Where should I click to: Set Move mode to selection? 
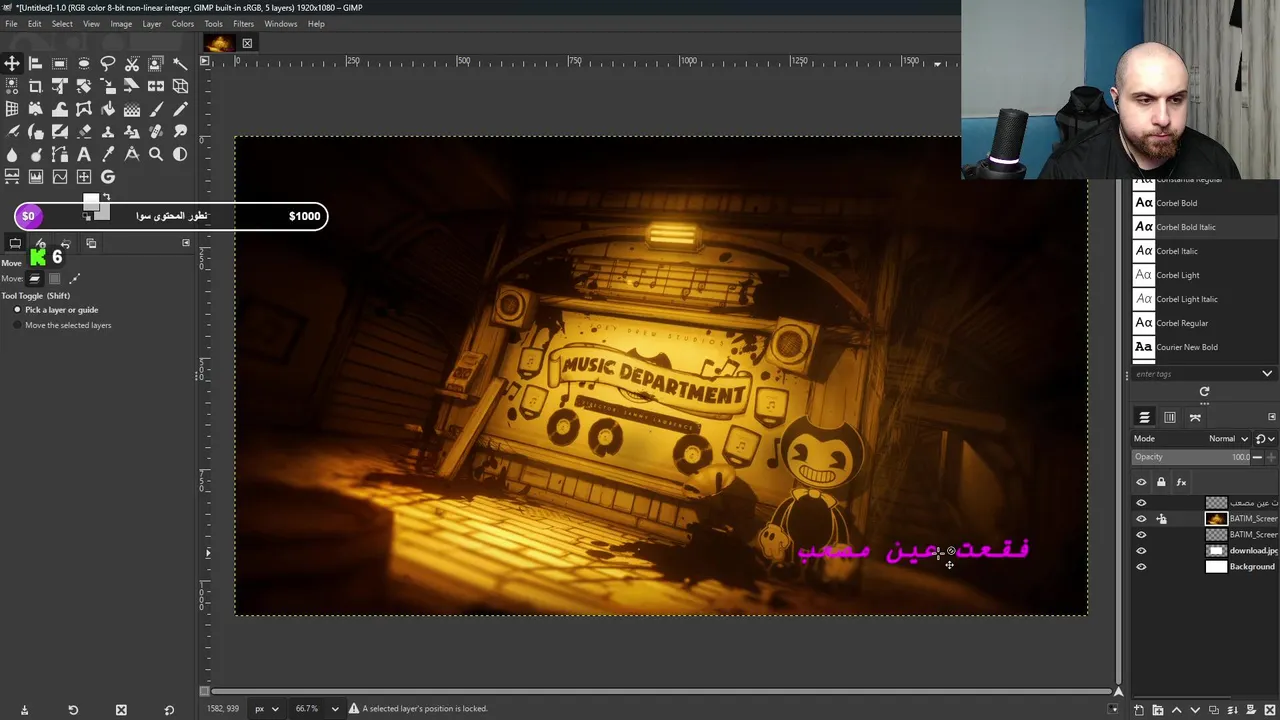pos(54,279)
